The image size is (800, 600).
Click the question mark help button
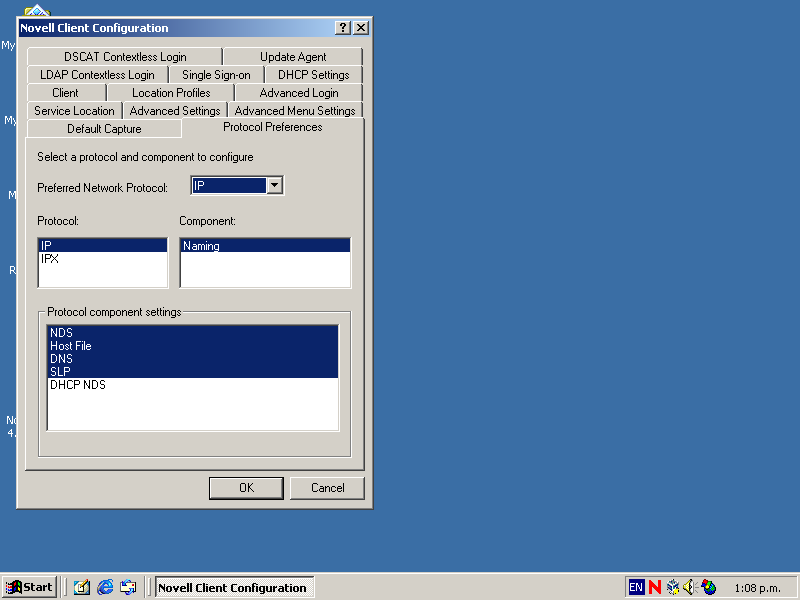tap(343, 28)
